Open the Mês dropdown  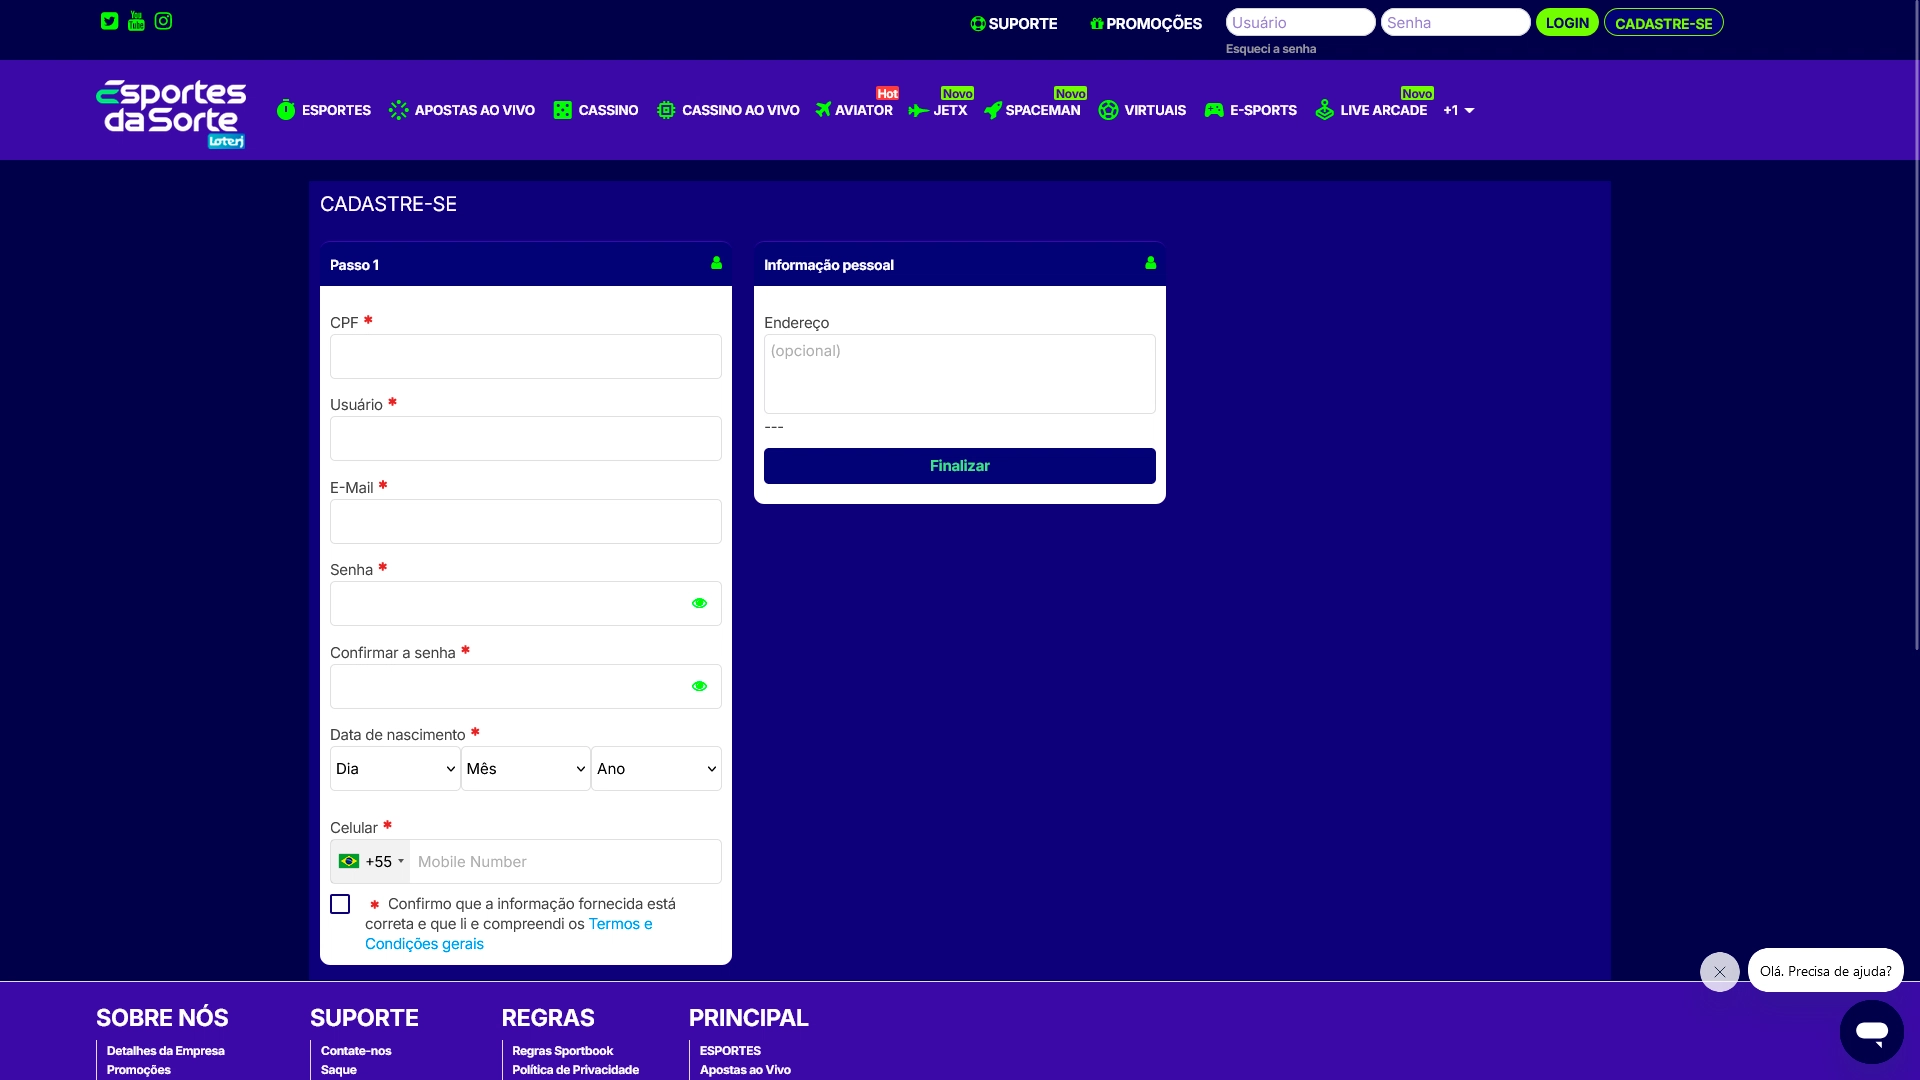(525, 768)
